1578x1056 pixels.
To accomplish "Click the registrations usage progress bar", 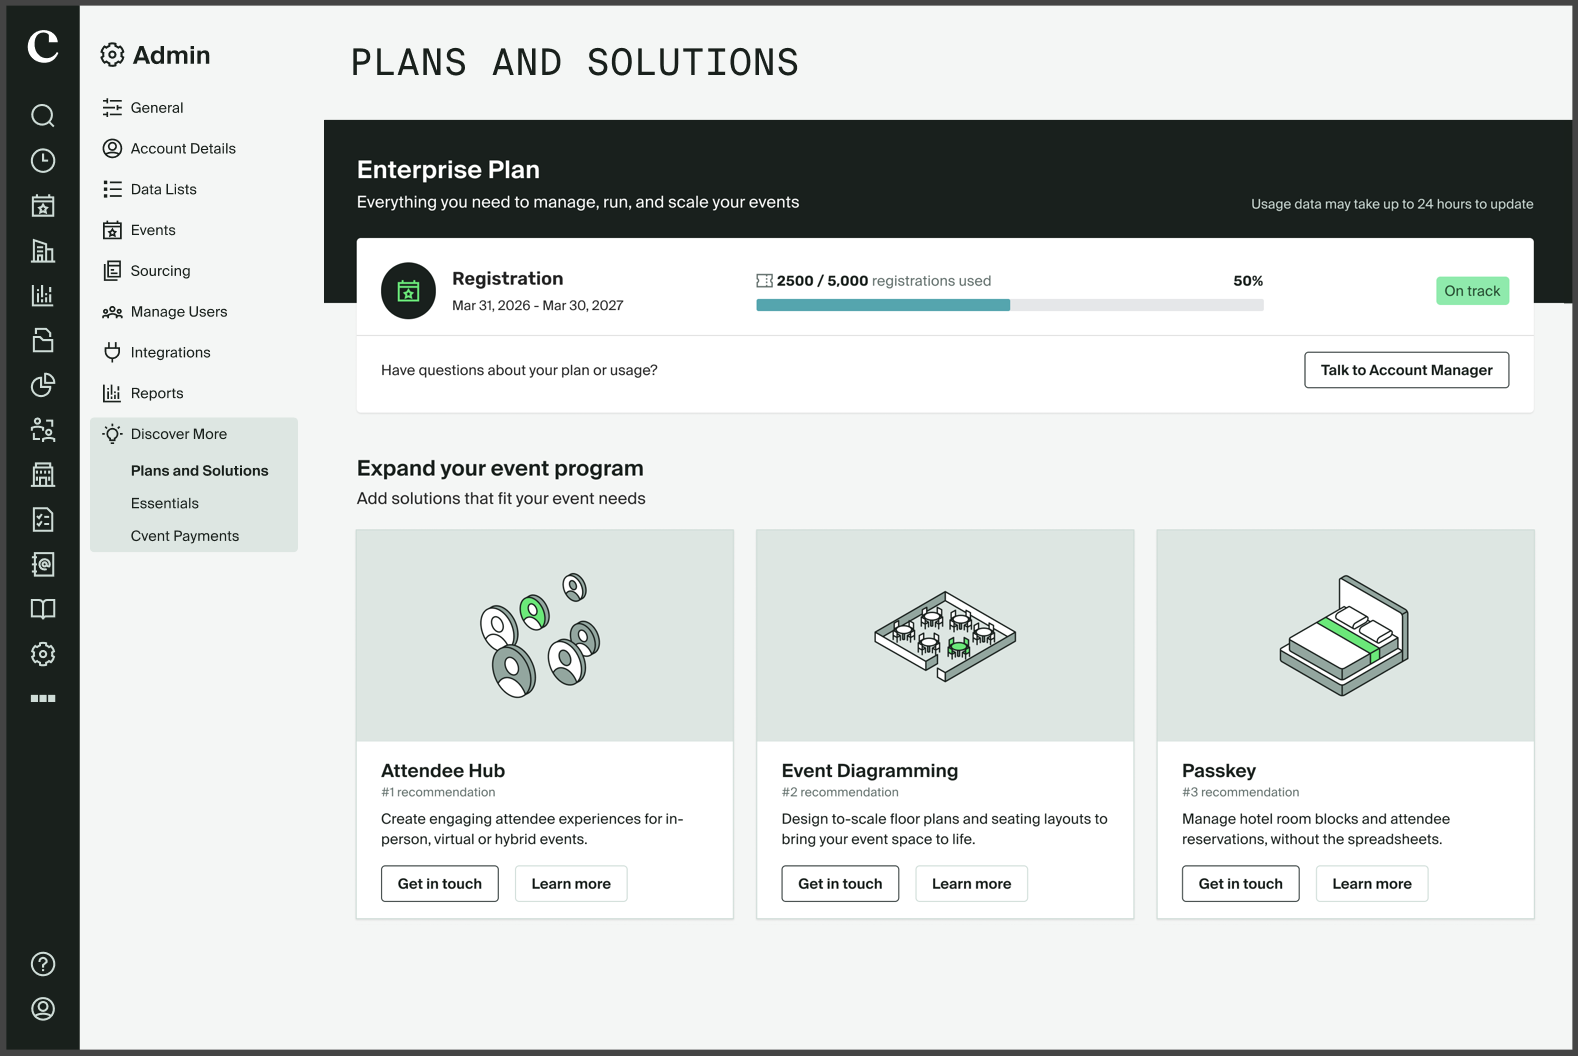I will [1009, 305].
